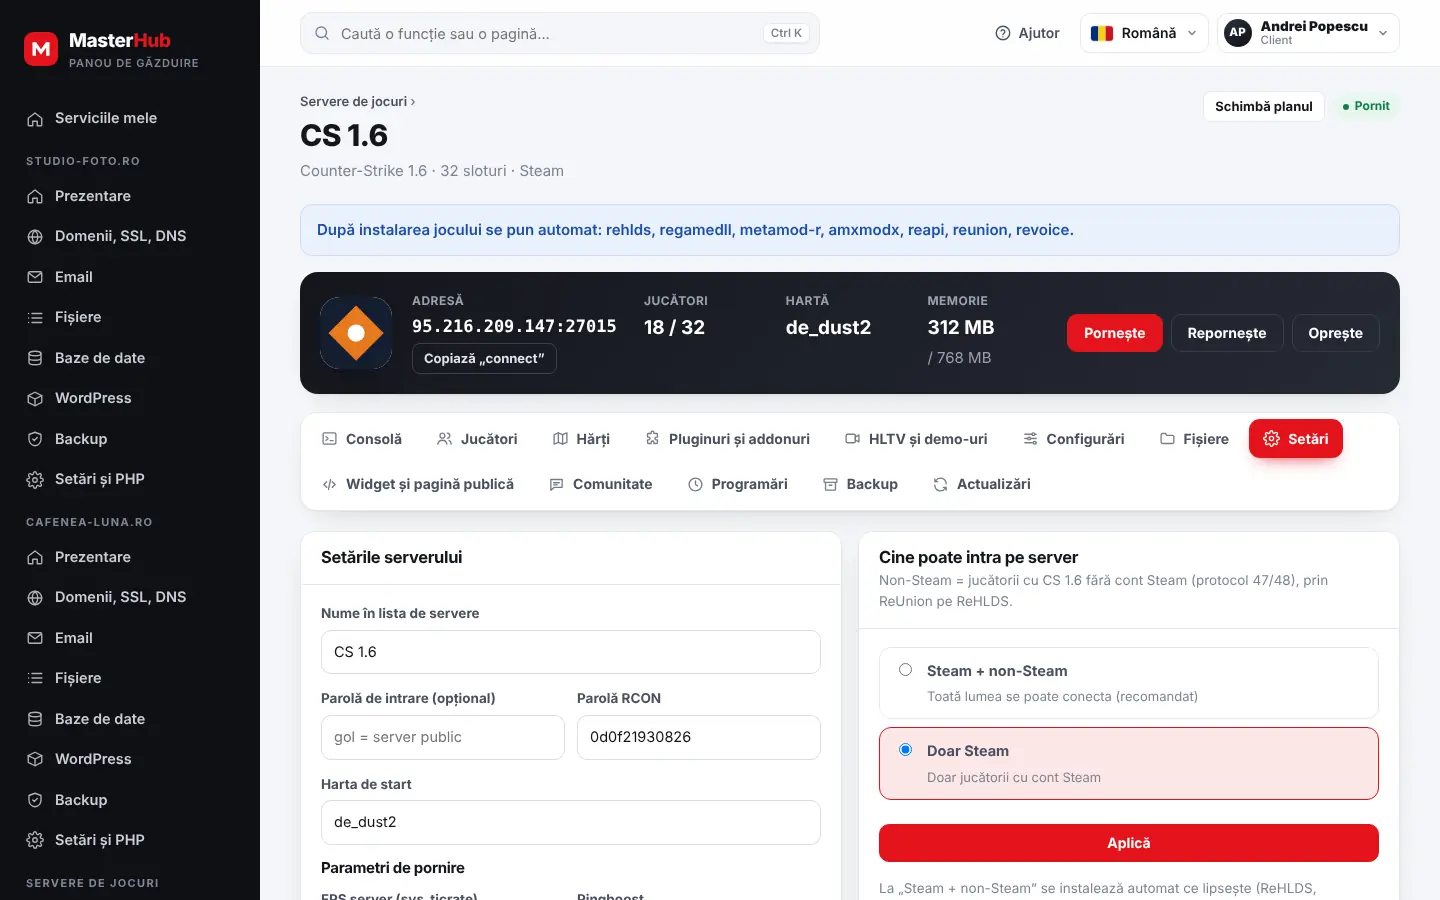The image size is (1440, 900).
Task: Select the Steam + non-Steam radio option
Action: point(906,670)
